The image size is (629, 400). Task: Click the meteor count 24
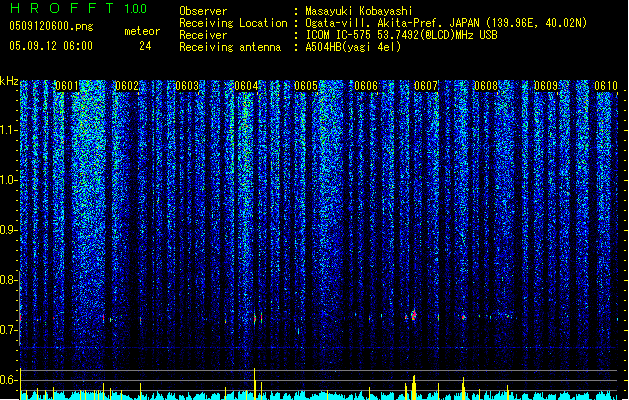145,46
